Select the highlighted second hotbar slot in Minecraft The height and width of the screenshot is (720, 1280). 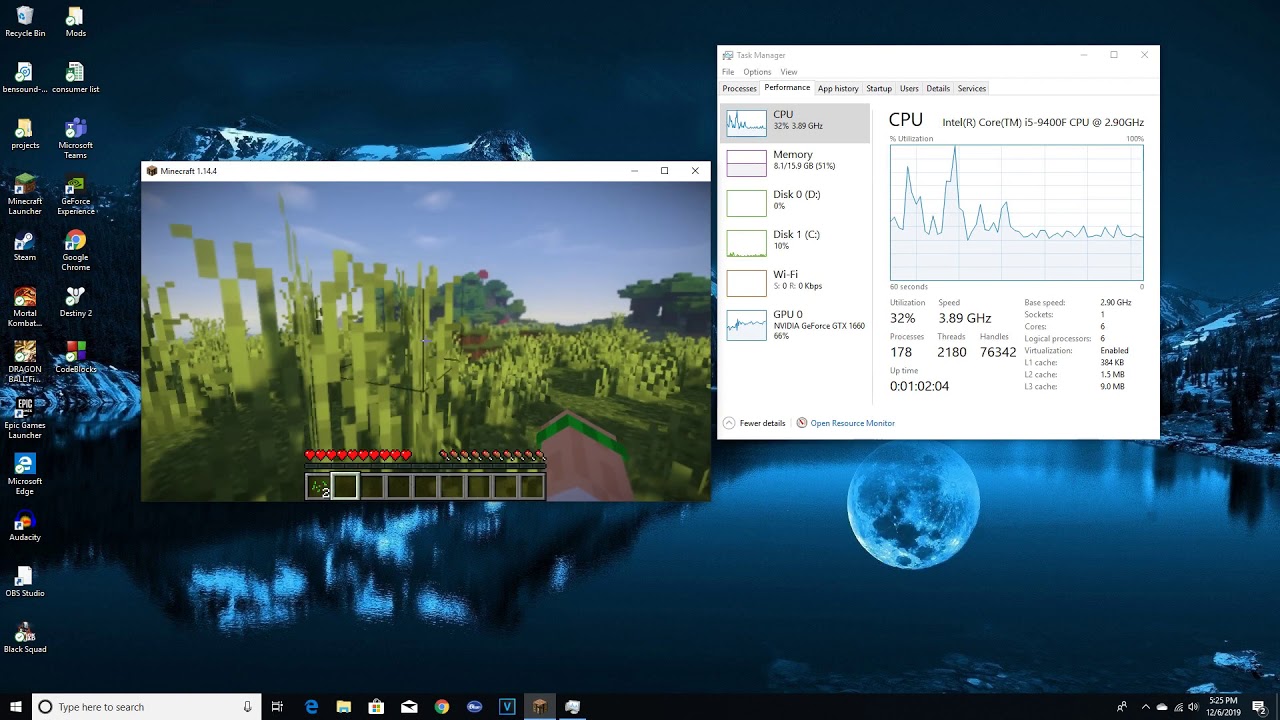pos(345,487)
